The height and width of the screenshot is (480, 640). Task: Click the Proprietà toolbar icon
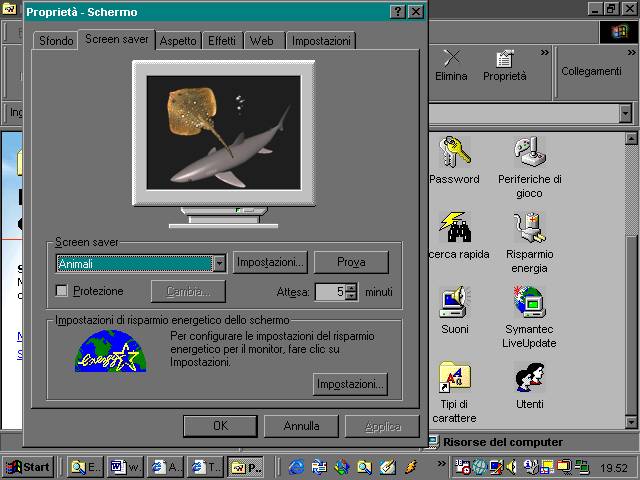(x=504, y=65)
